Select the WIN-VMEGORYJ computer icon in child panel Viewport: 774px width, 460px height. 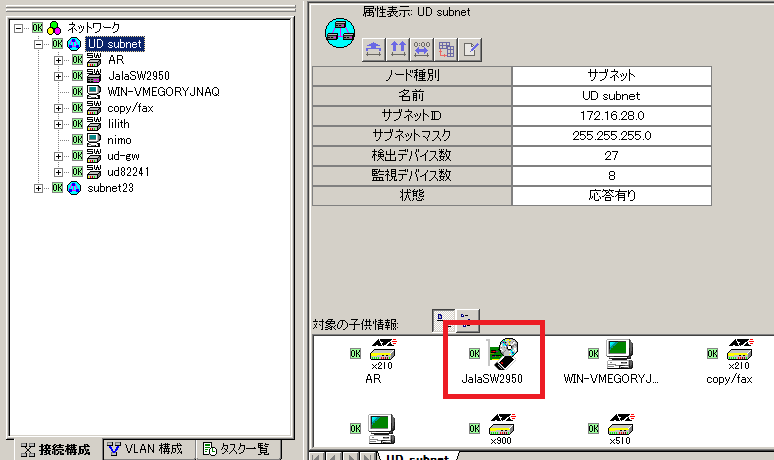click(620, 354)
